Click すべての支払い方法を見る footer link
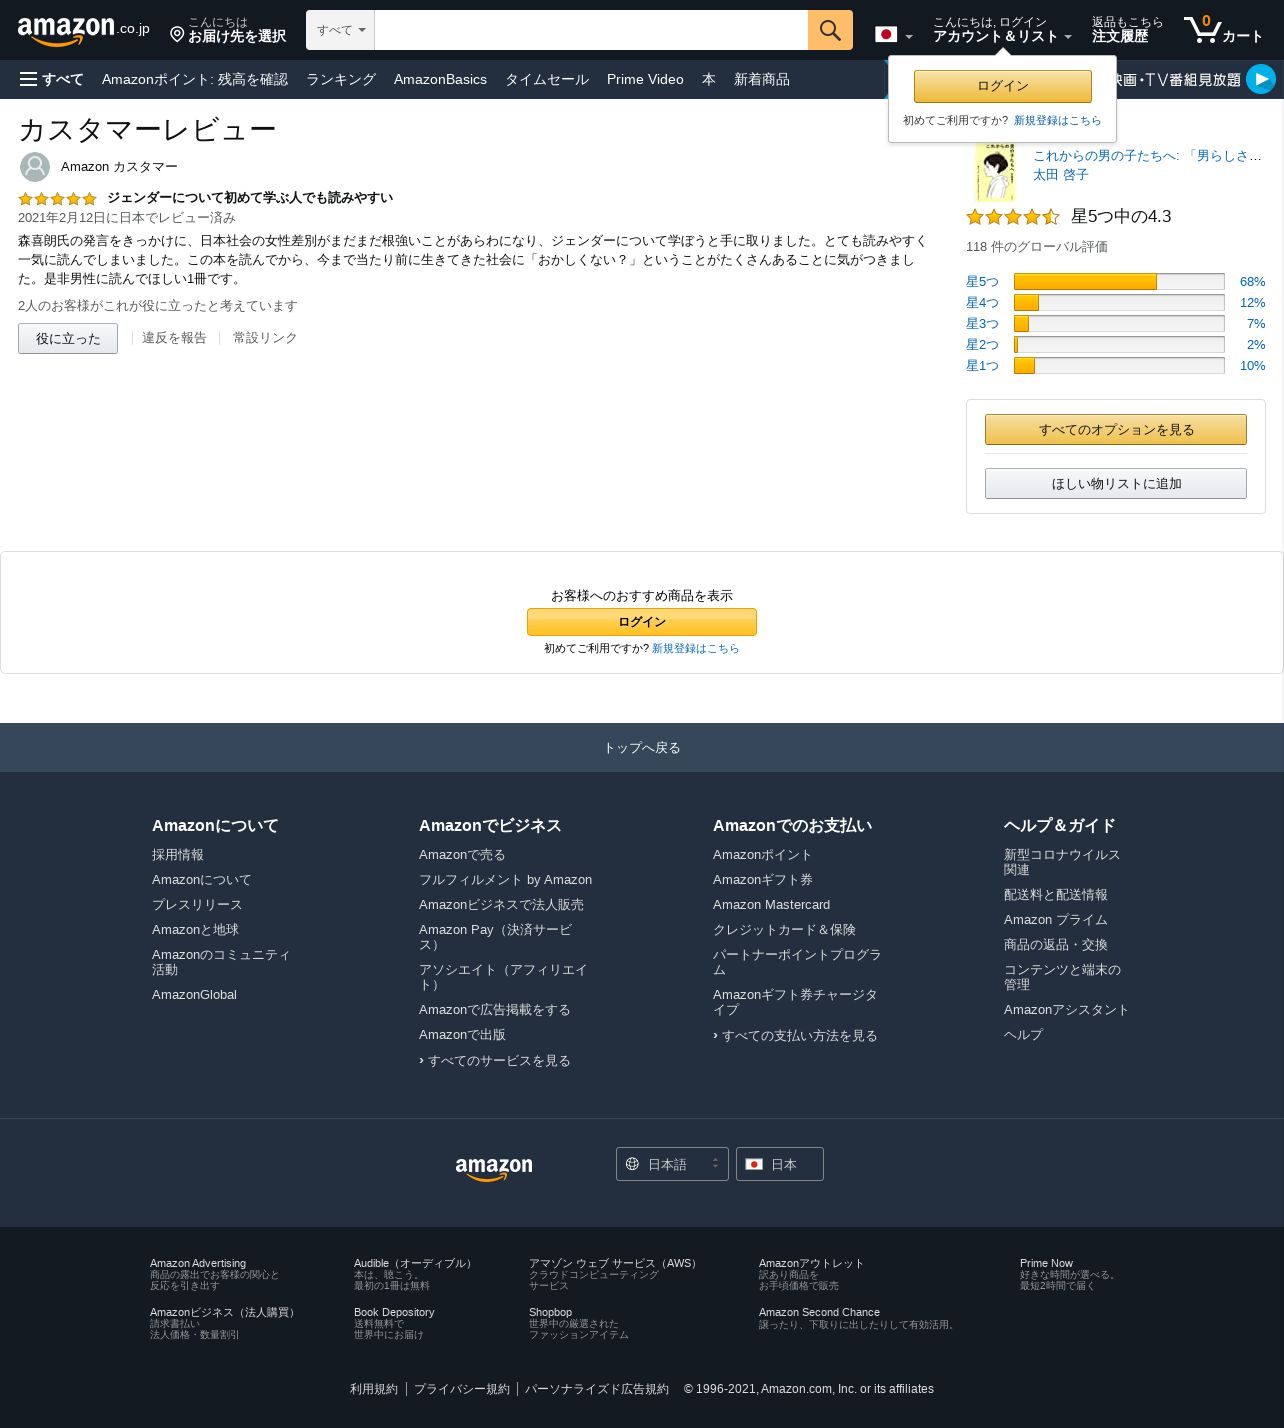The image size is (1284, 1428). point(800,1036)
